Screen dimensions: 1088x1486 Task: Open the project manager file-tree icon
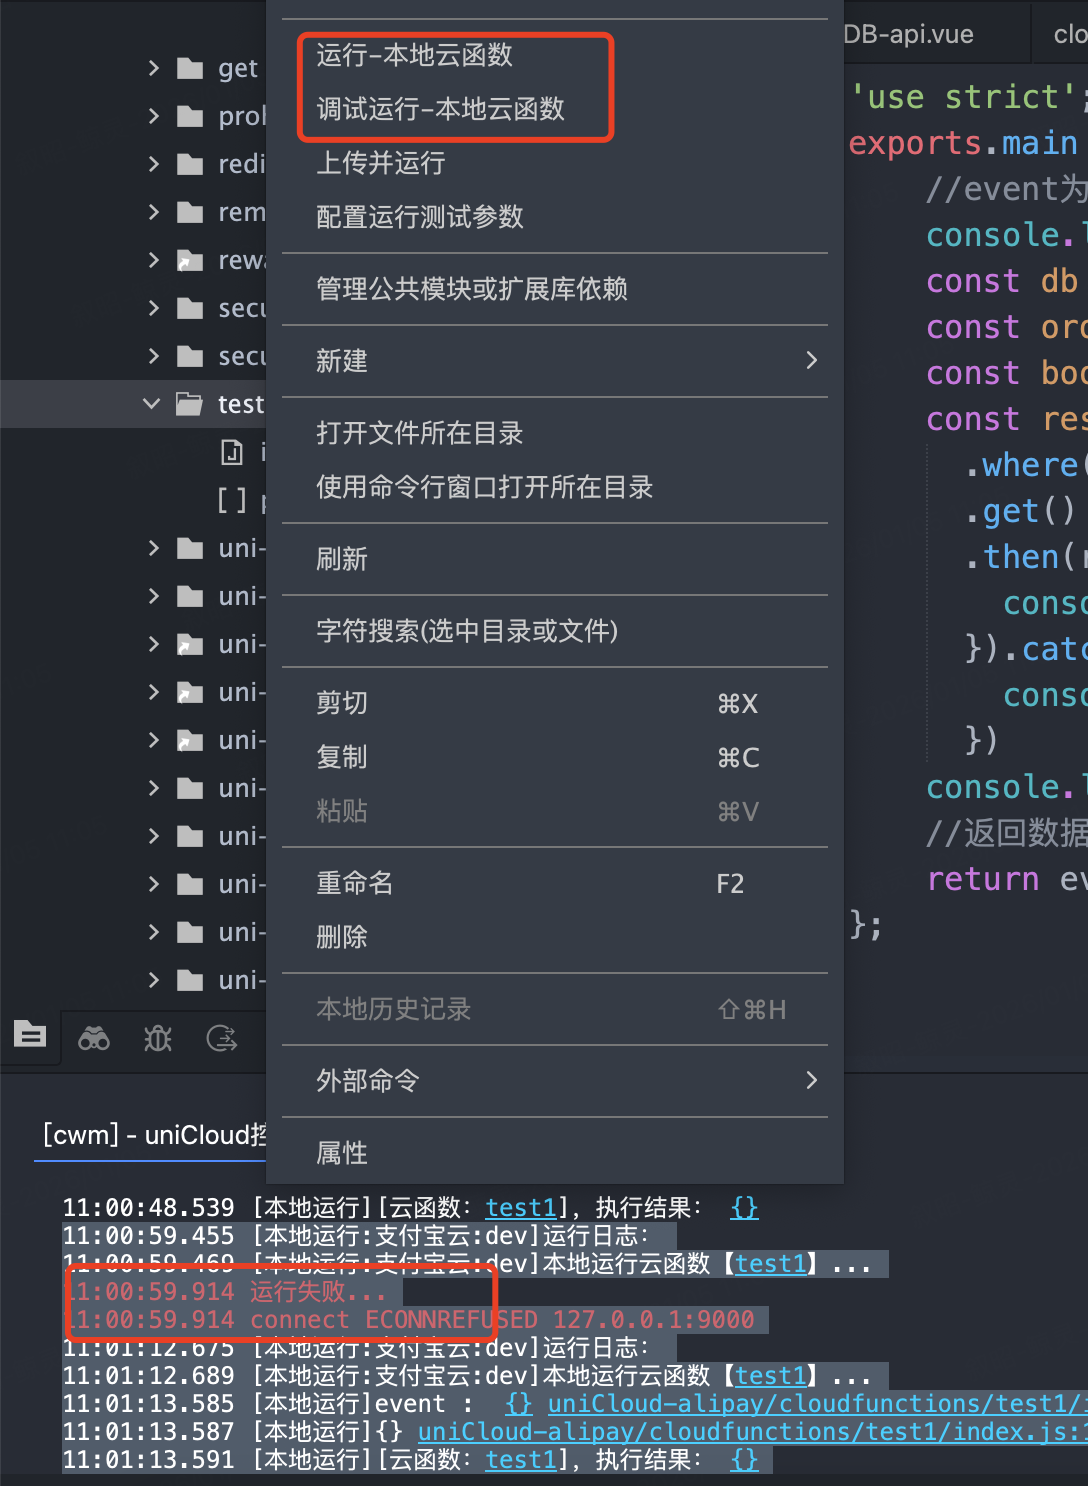pyautogui.click(x=30, y=1035)
